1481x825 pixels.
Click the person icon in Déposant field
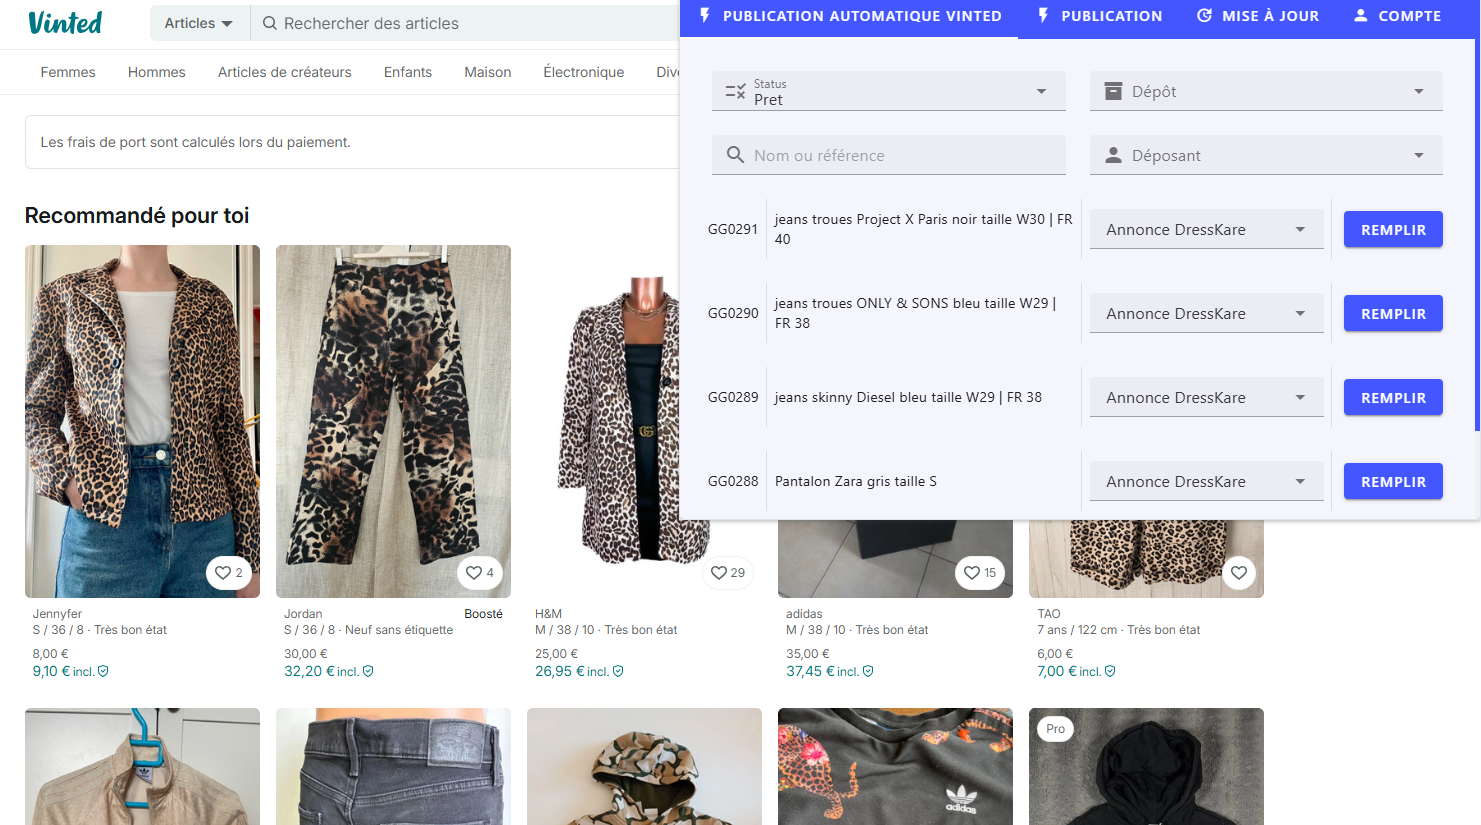pyautogui.click(x=1113, y=155)
